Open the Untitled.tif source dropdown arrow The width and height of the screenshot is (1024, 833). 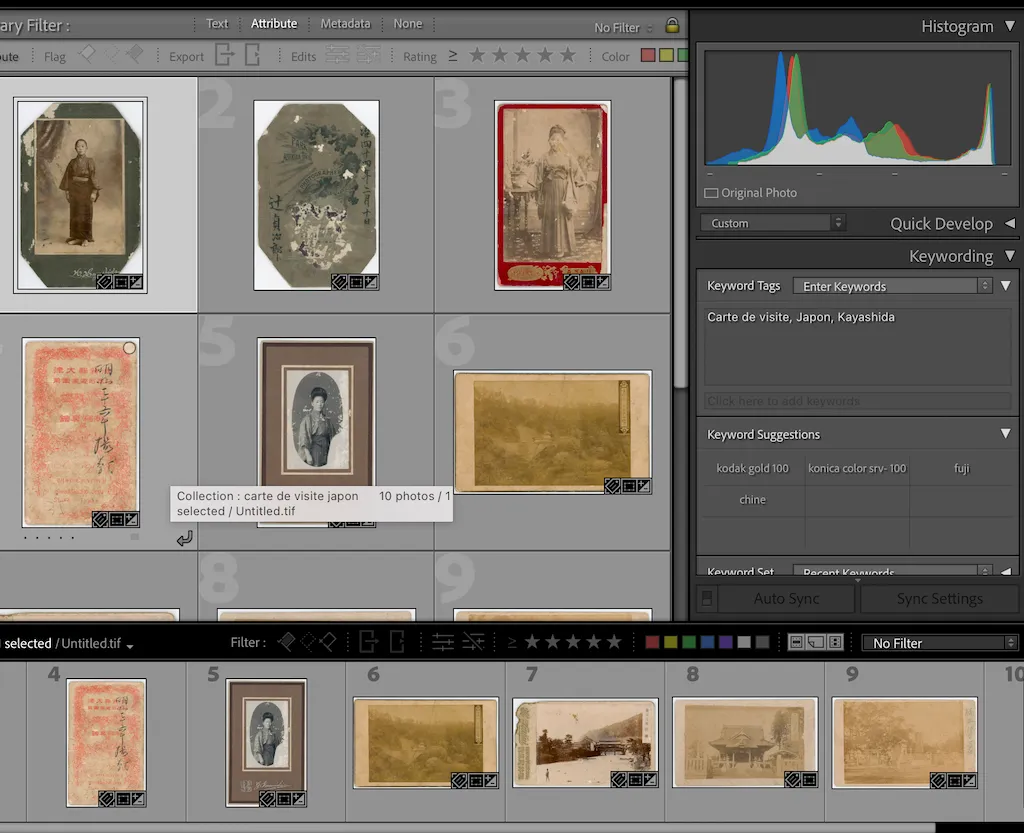coord(130,646)
